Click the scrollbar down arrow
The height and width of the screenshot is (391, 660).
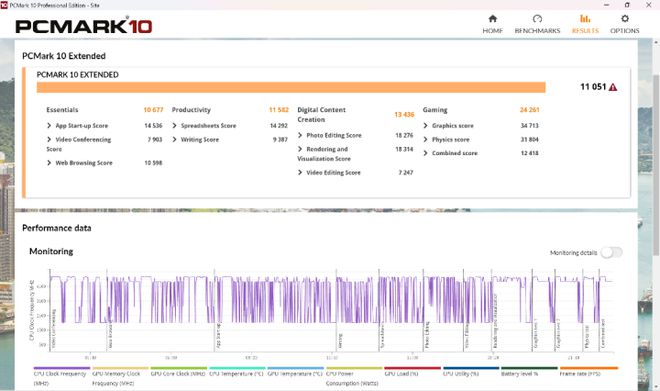click(x=656, y=387)
